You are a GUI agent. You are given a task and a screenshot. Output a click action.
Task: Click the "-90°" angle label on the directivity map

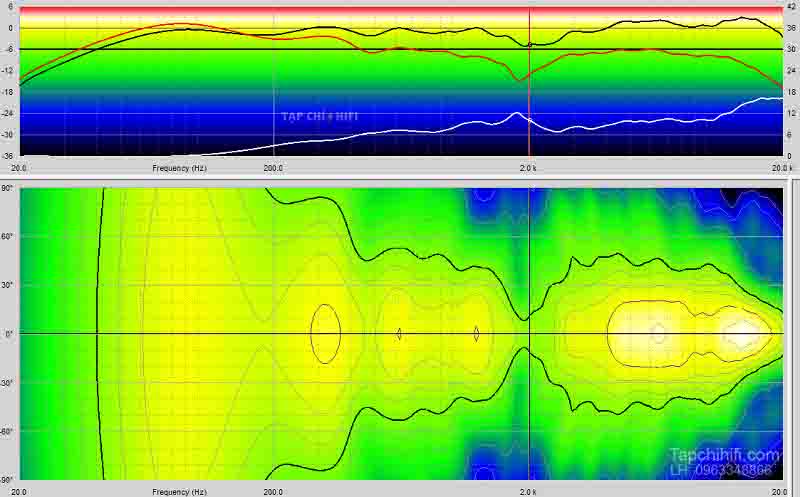[7, 480]
